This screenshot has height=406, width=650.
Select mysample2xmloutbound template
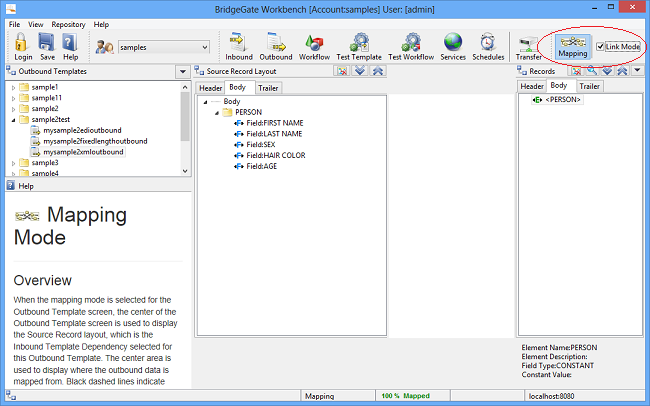pos(83,152)
